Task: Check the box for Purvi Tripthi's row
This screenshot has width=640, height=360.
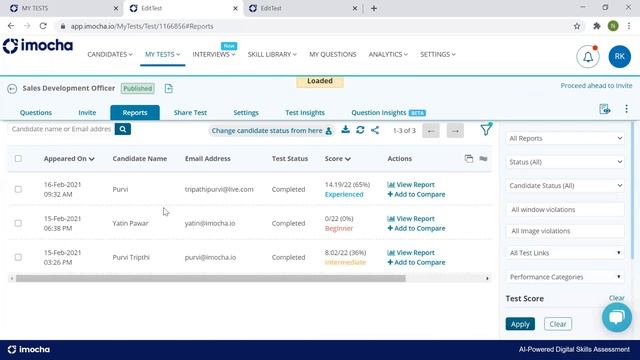Action: (18, 257)
